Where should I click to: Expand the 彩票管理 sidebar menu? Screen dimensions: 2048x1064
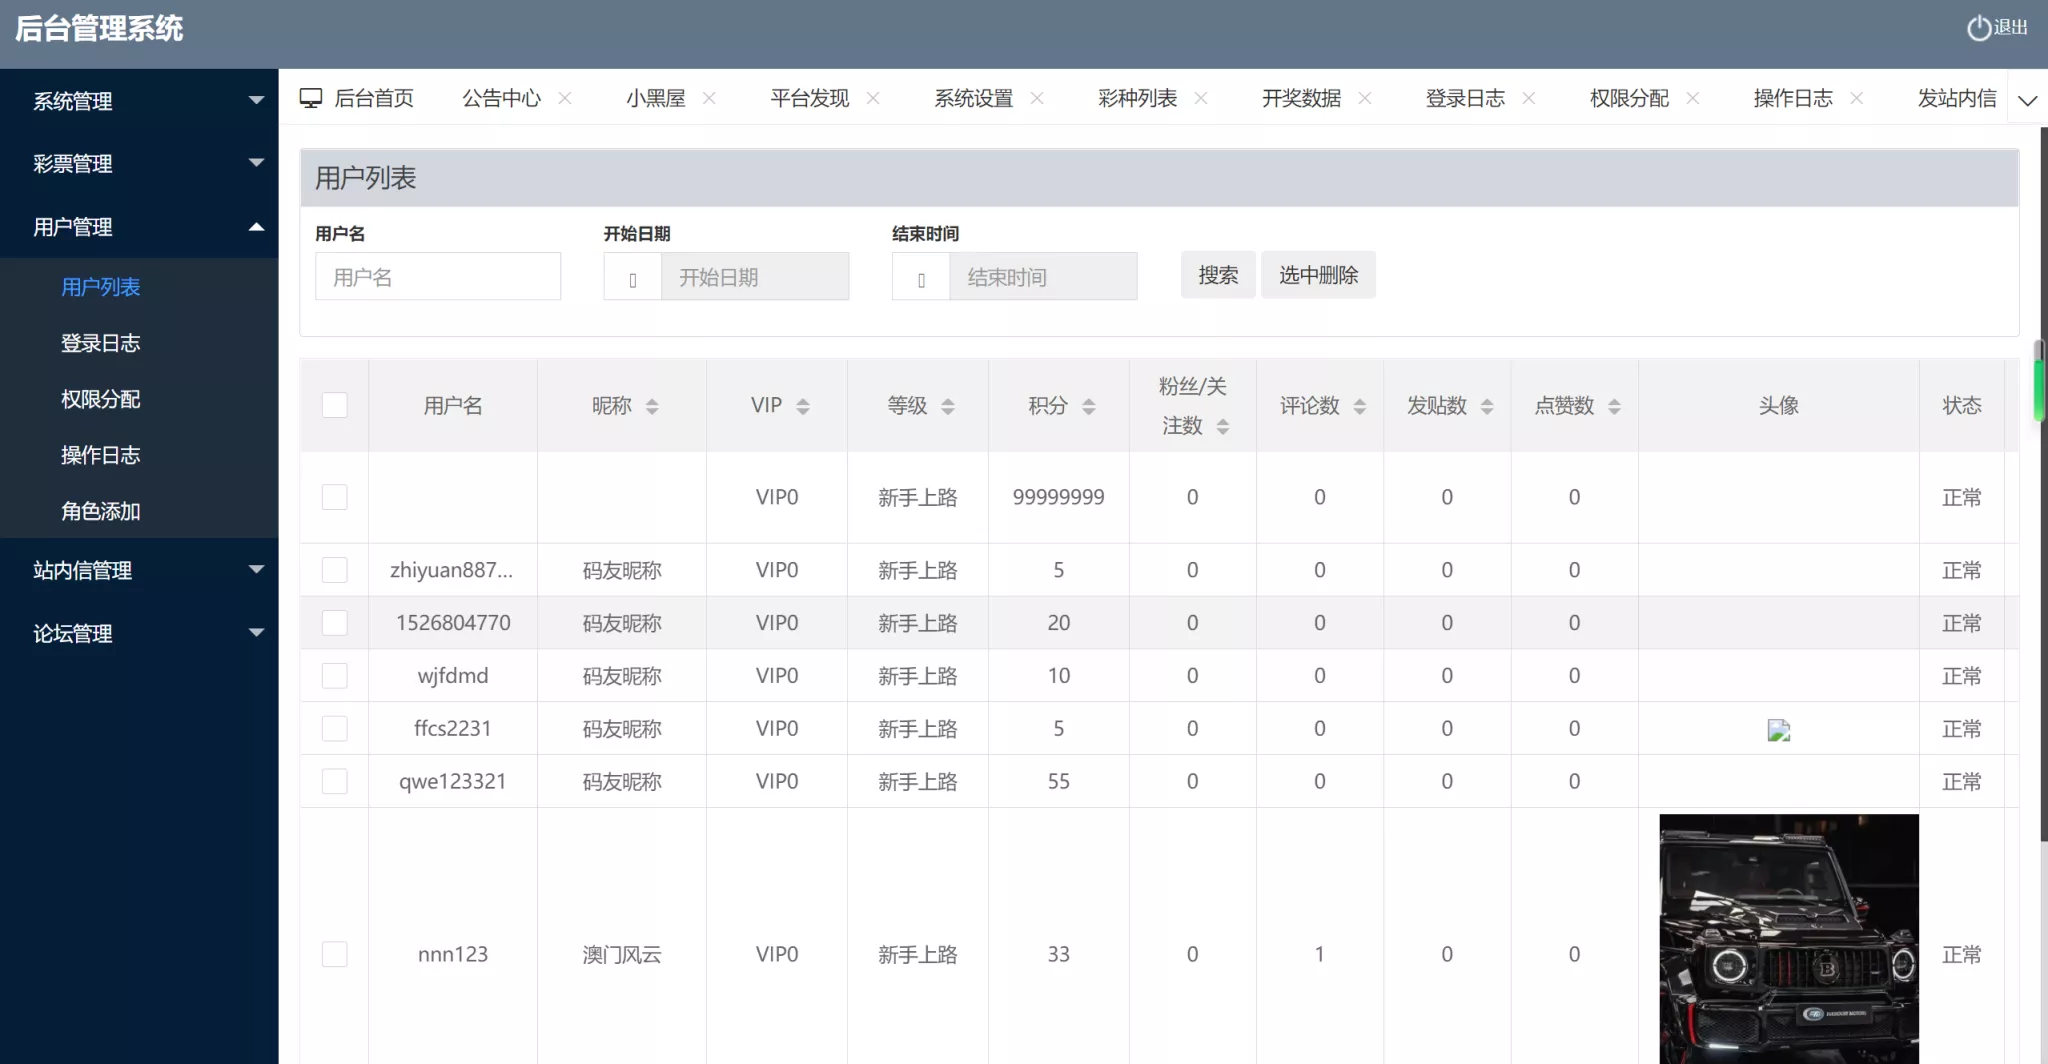[139, 163]
